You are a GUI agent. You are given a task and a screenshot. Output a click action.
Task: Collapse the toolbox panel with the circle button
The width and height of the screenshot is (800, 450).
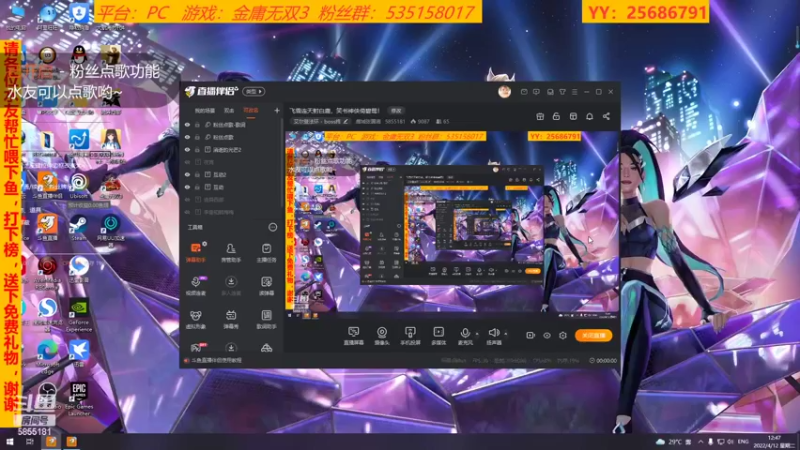coord(273,227)
